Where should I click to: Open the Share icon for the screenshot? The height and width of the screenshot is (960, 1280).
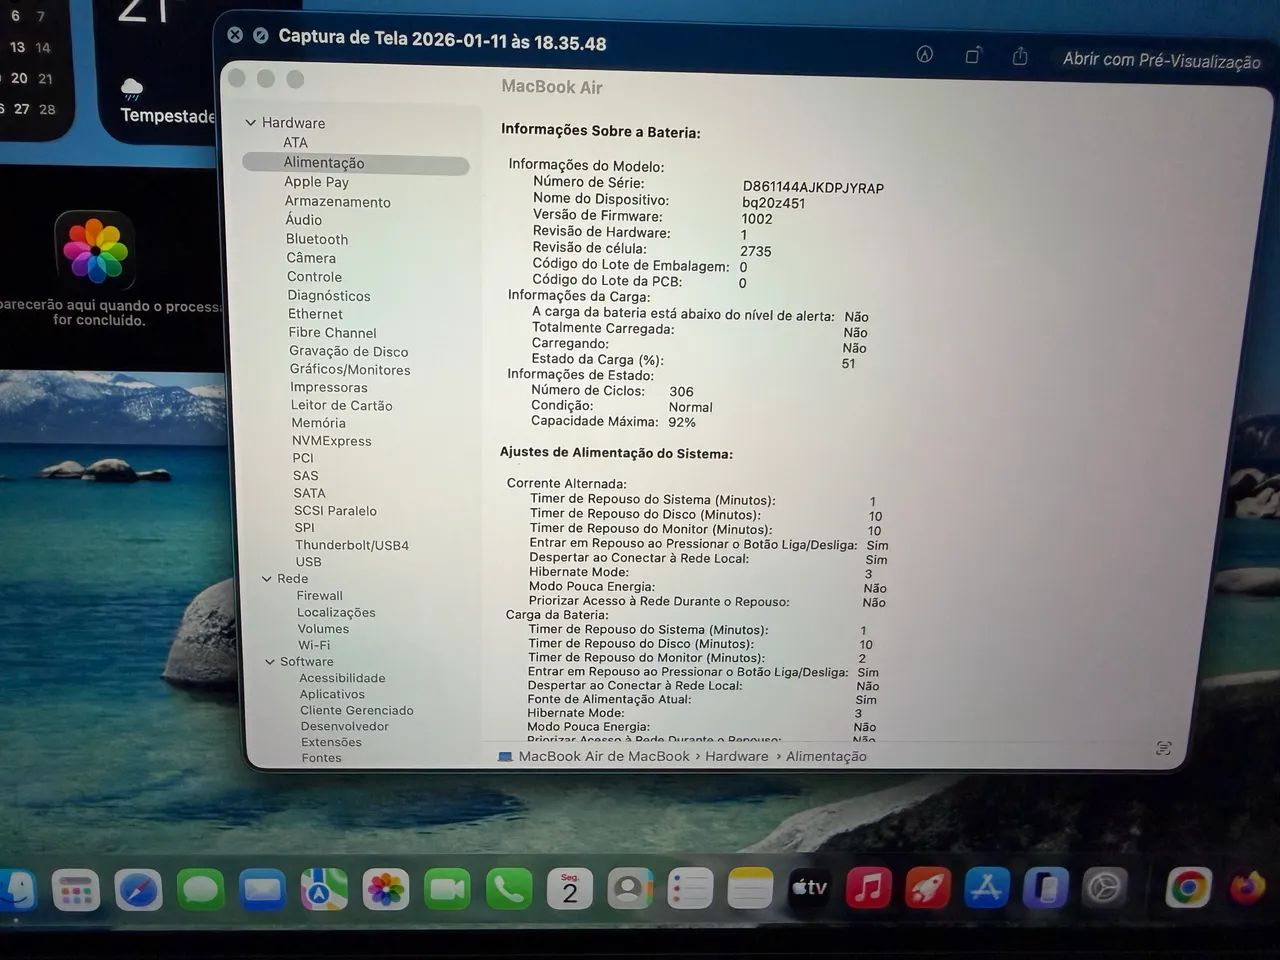coord(1019,57)
